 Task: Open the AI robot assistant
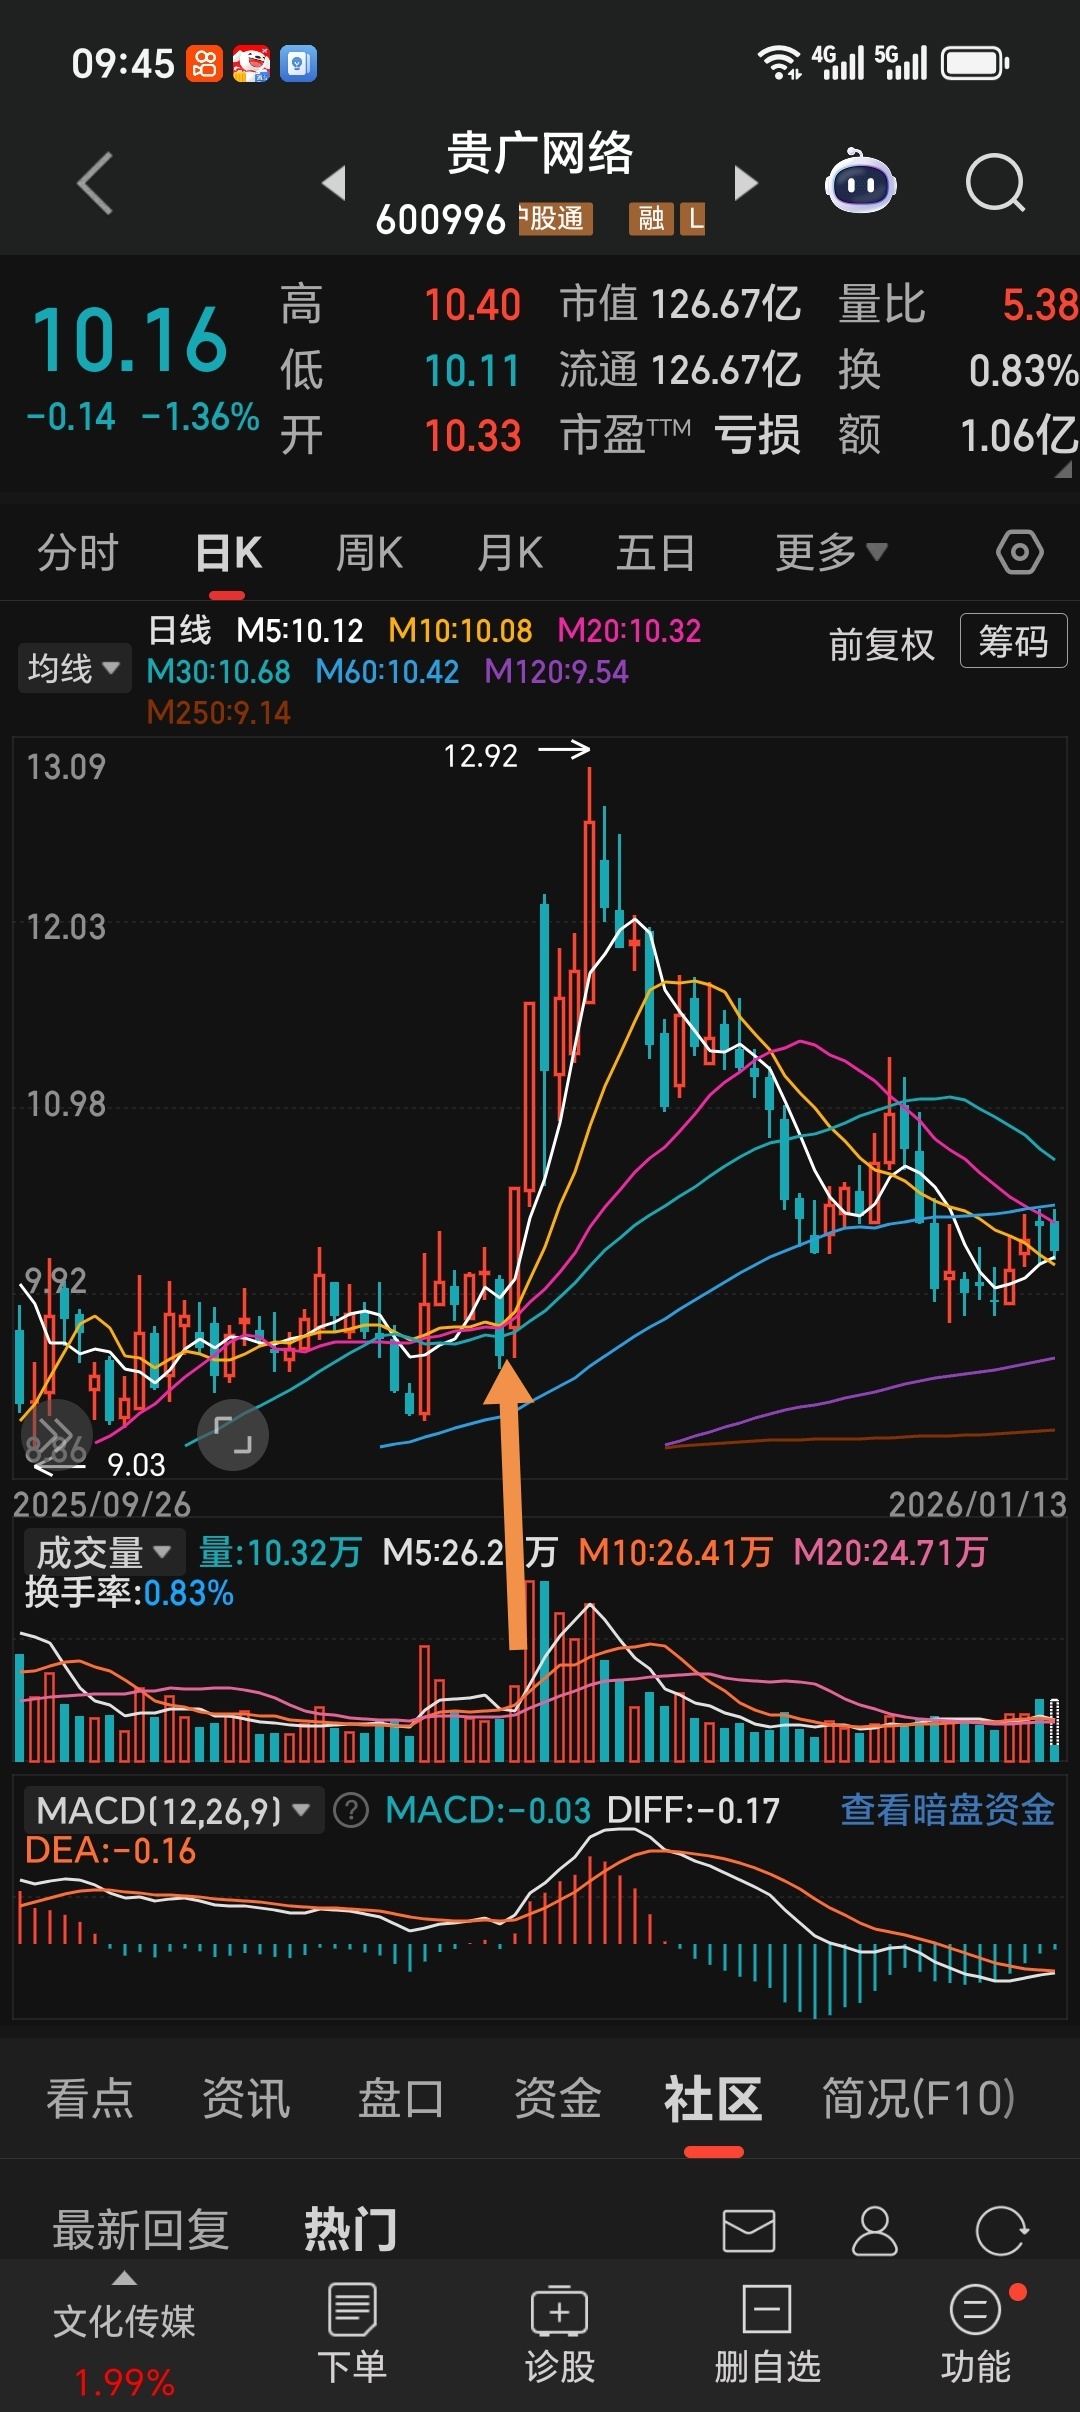tap(860, 182)
